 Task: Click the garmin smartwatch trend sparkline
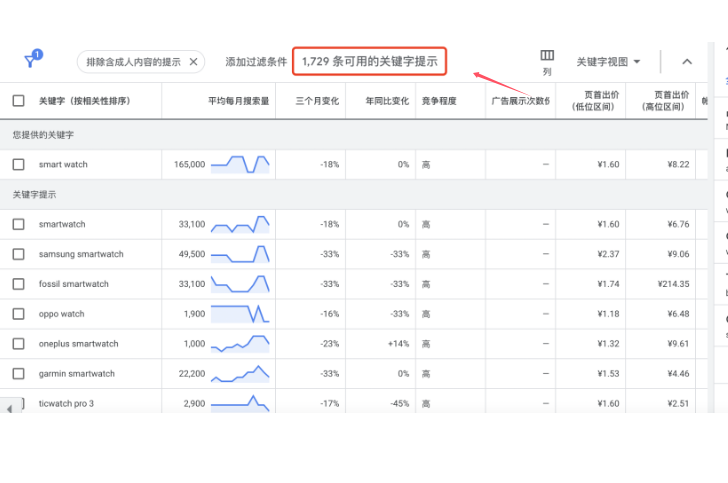click(x=240, y=374)
